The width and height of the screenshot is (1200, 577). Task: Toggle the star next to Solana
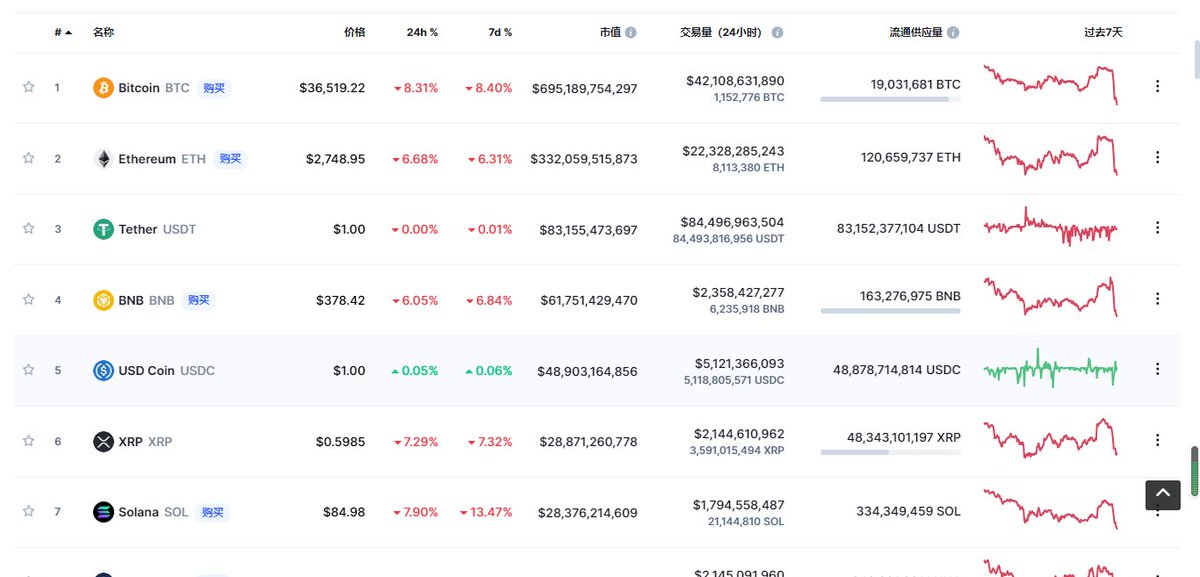click(x=28, y=511)
